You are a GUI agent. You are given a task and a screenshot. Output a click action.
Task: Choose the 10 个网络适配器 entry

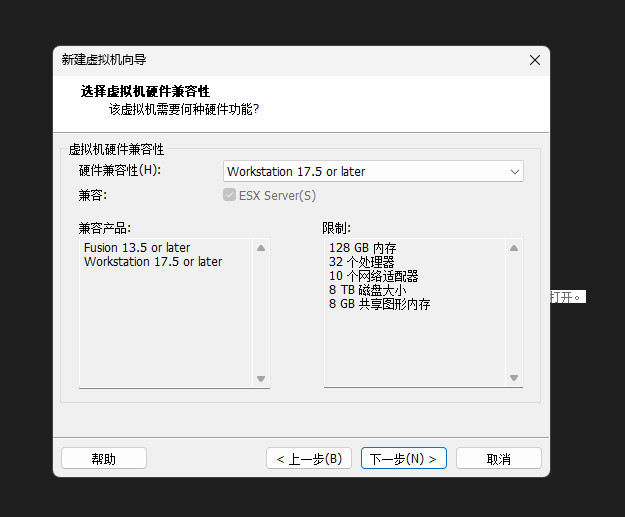[373, 276]
